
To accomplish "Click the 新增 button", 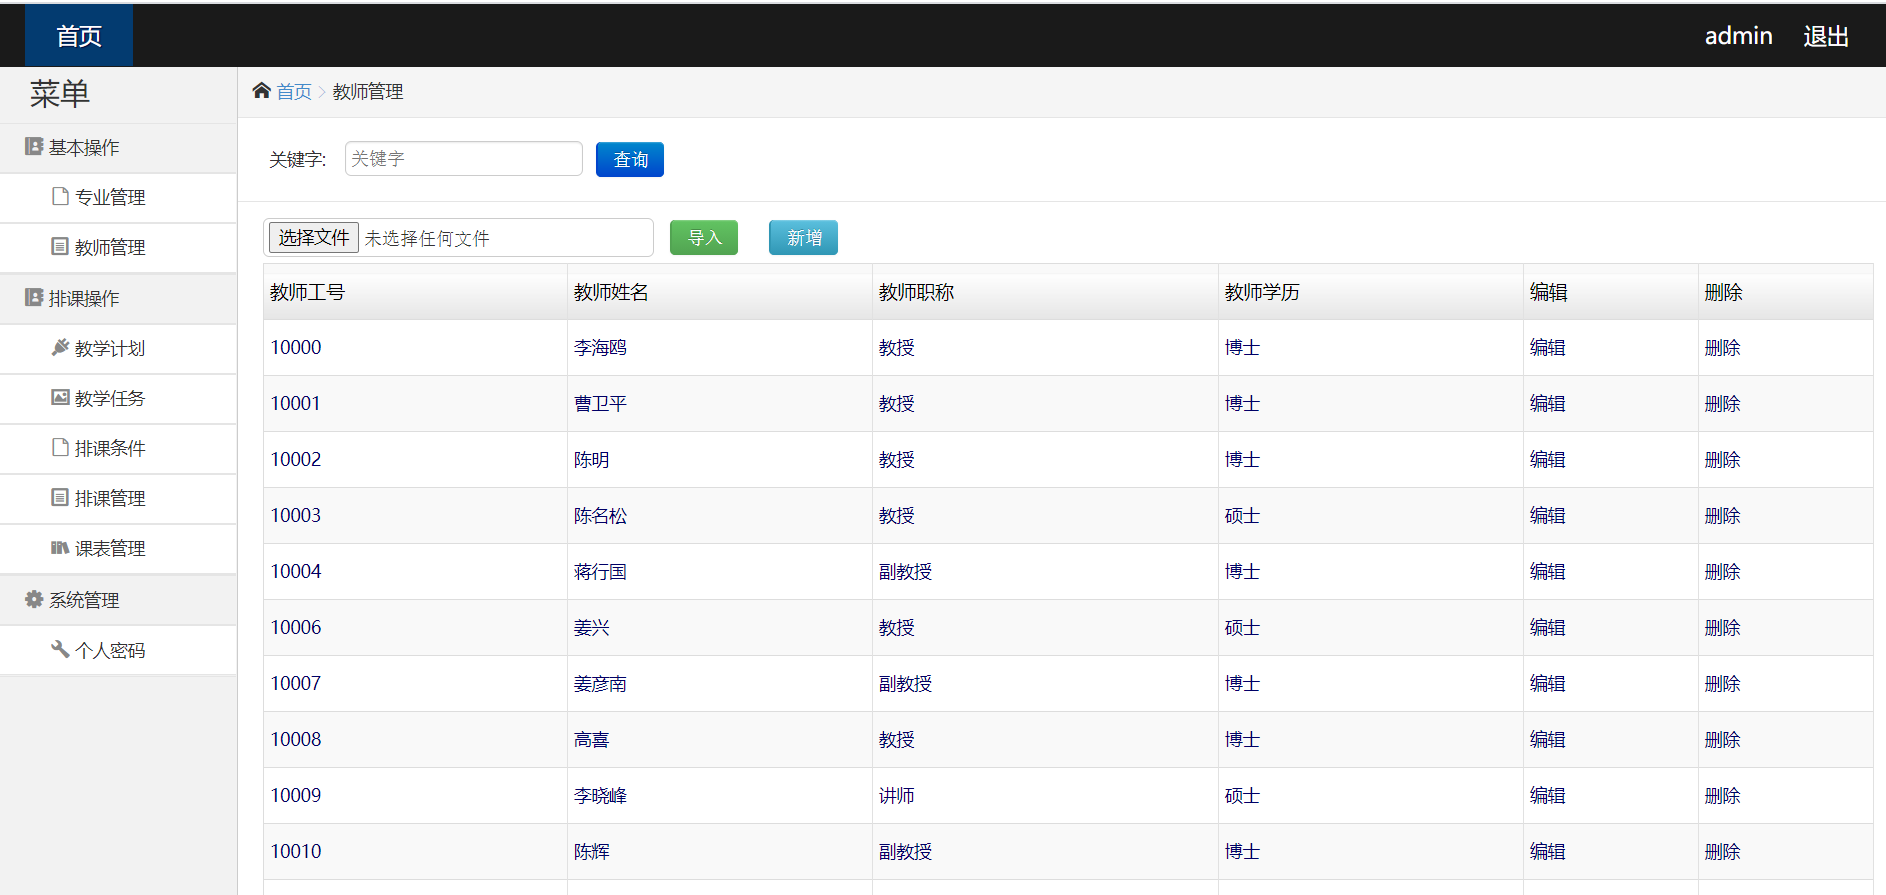I will coord(803,238).
